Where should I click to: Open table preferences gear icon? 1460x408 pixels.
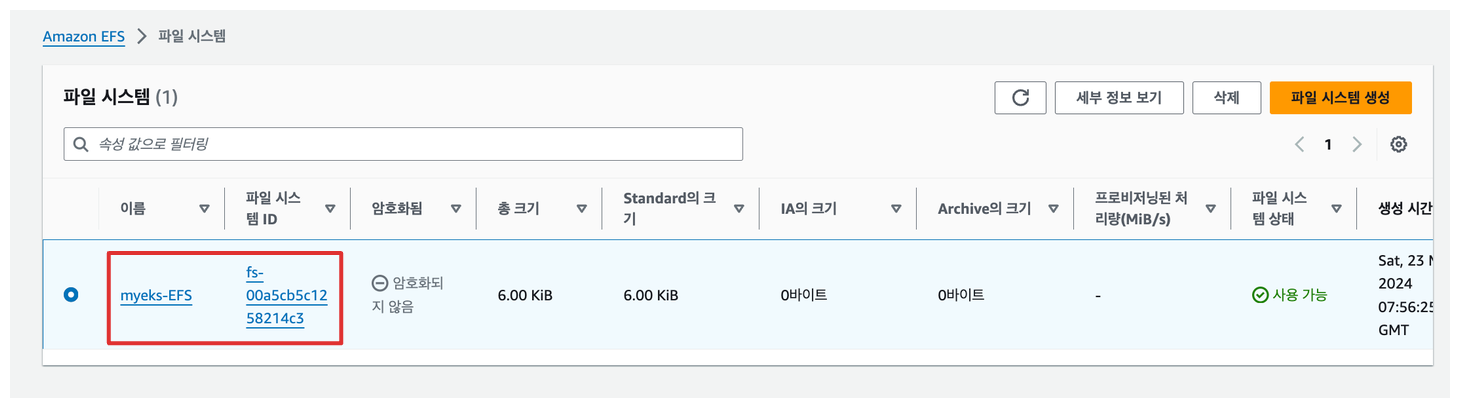[1398, 144]
